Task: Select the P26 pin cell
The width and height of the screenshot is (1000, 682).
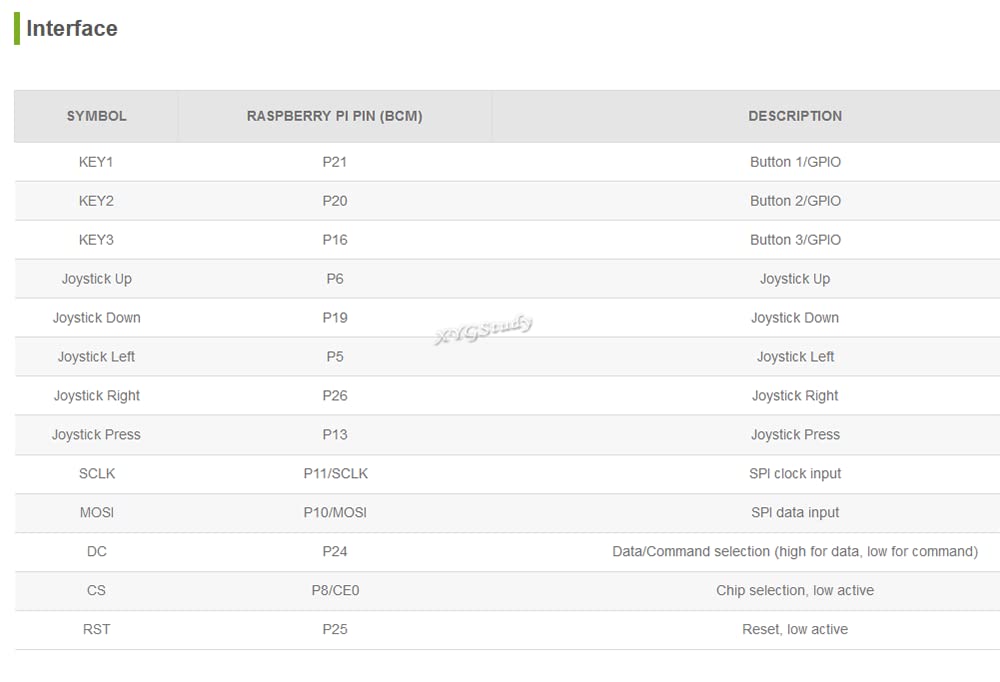Action: 335,396
